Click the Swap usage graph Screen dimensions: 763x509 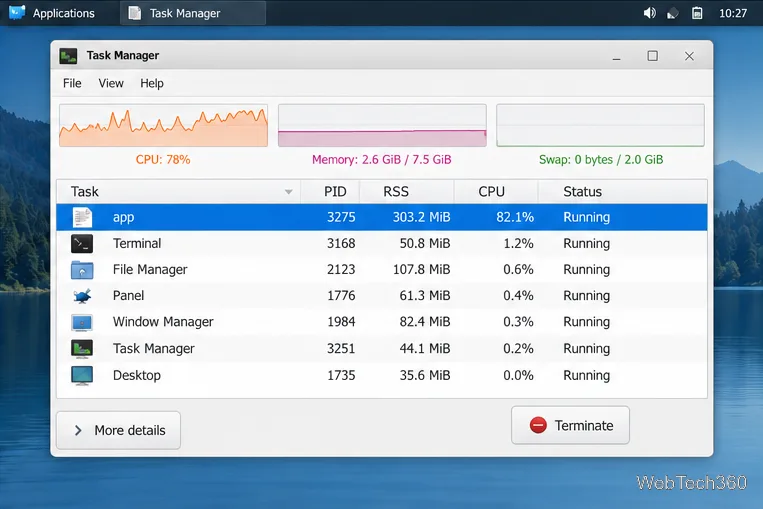coord(600,125)
